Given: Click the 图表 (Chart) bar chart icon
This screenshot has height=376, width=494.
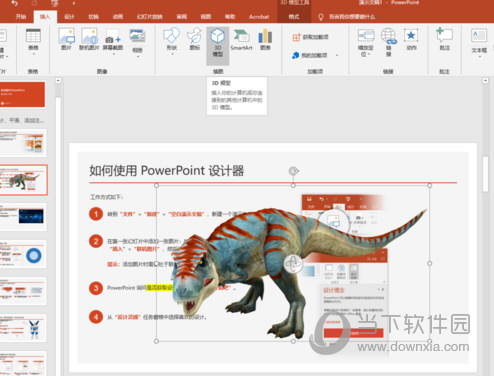Looking at the screenshot, I should click(265, 39).
